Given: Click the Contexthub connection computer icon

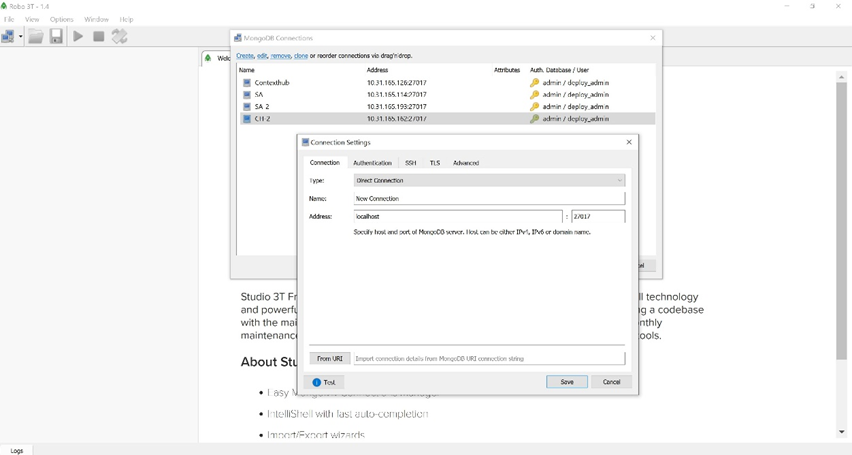Looking at the screenshot, I should point(247,83).
